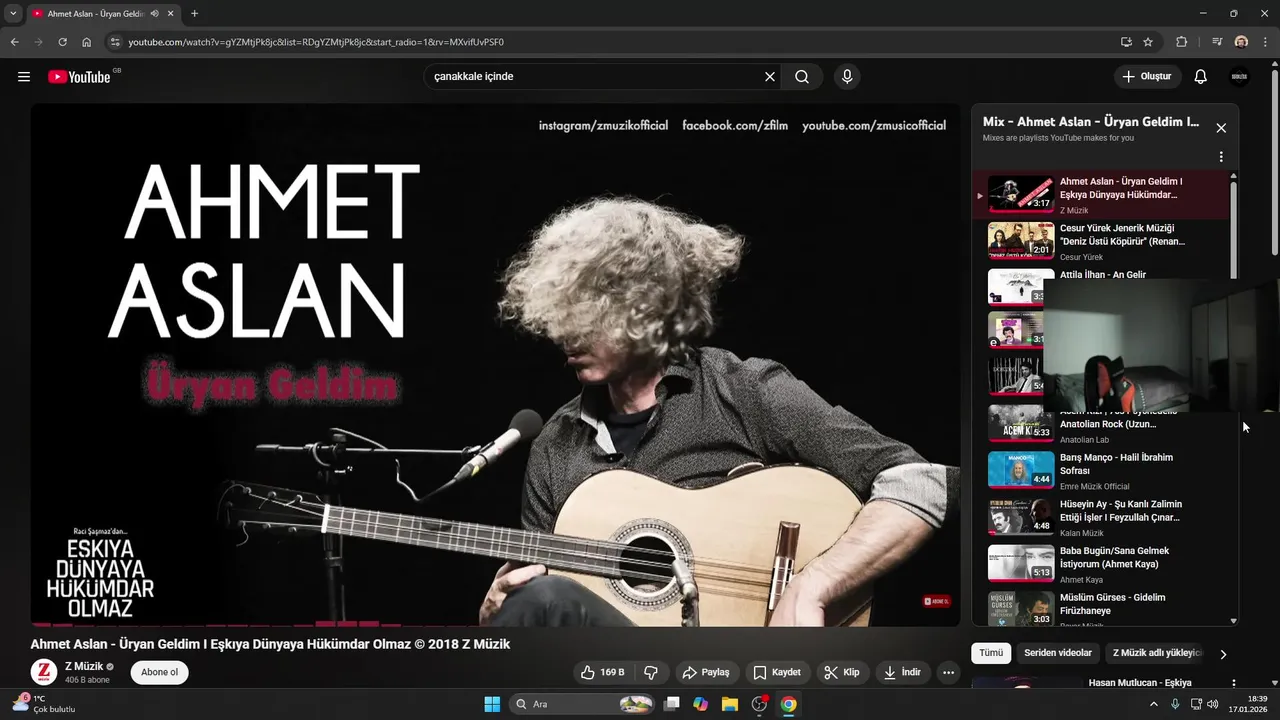Save the video with Kaydet
The width and height of the screenshot is (1280, 720).
click(777, 672)
